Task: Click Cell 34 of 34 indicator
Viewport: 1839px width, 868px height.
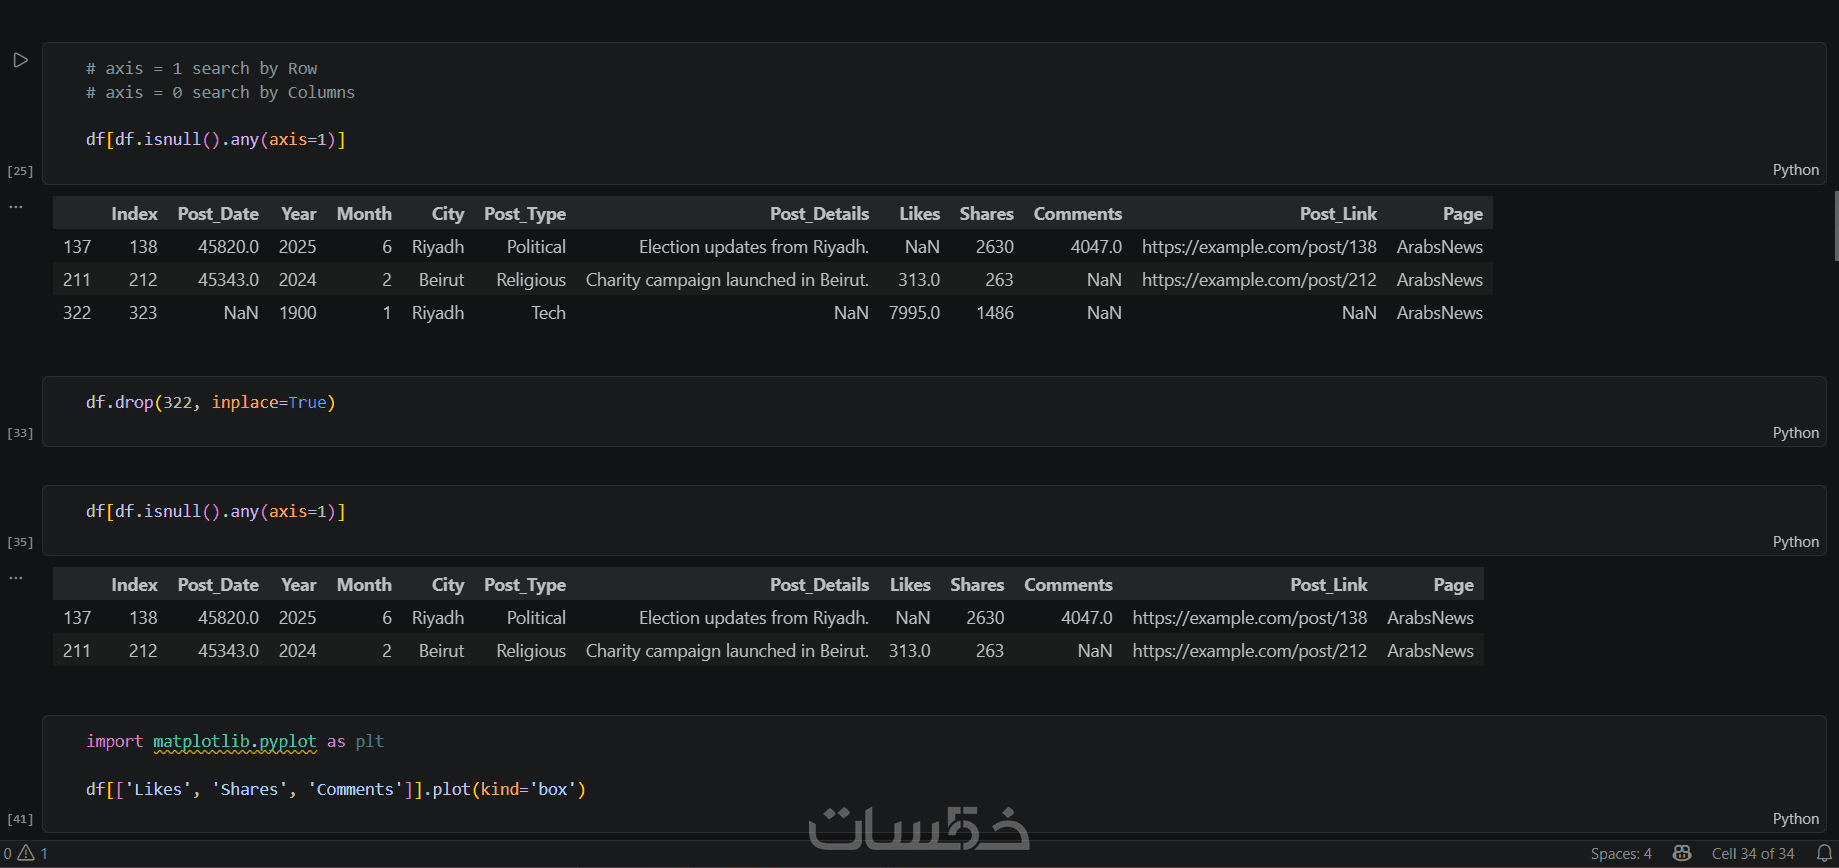Action: click(x=1752, y=853)
